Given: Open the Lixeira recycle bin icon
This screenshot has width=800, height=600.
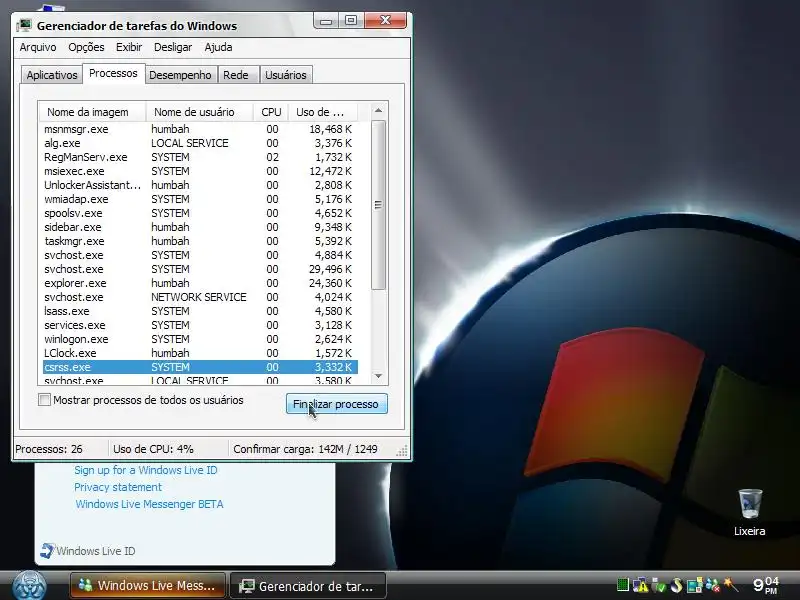Looking at the screenshot, I should coord(749,512).
